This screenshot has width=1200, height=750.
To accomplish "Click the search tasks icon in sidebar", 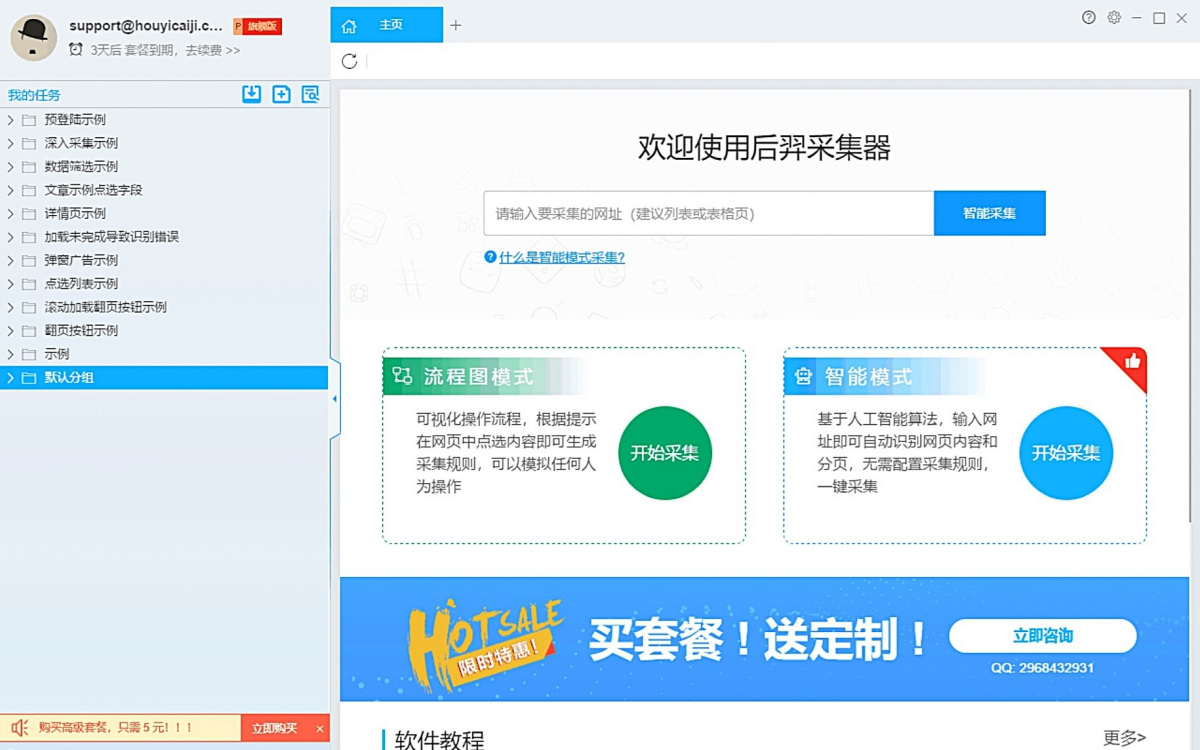I will tap(311, 94).
